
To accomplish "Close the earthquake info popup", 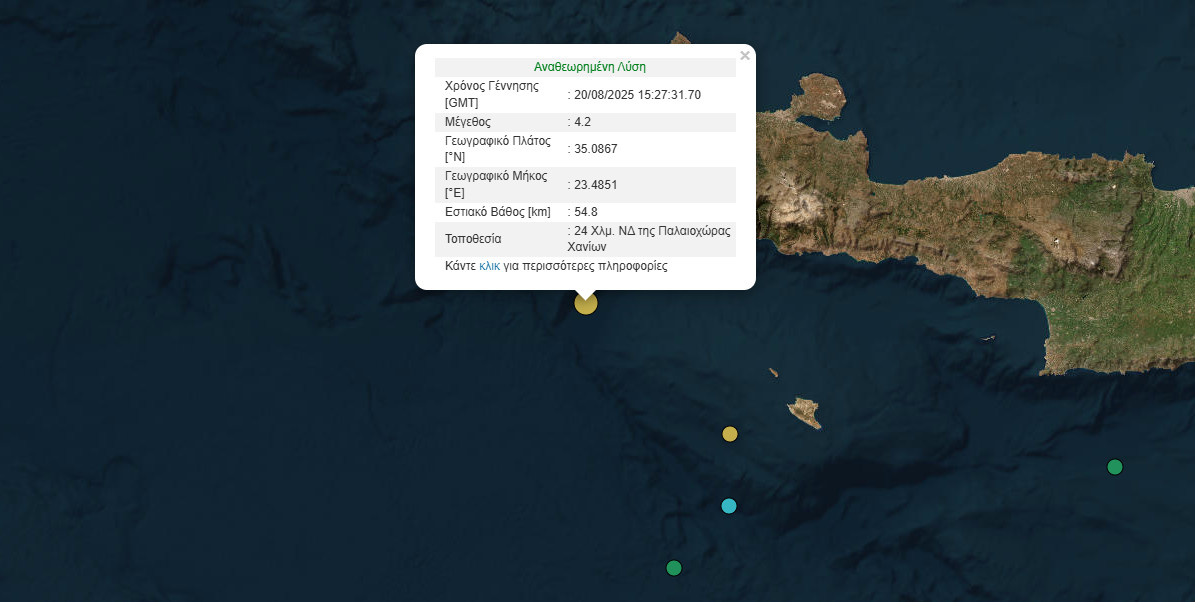I will pyautogui.click(x=744, y=56).
